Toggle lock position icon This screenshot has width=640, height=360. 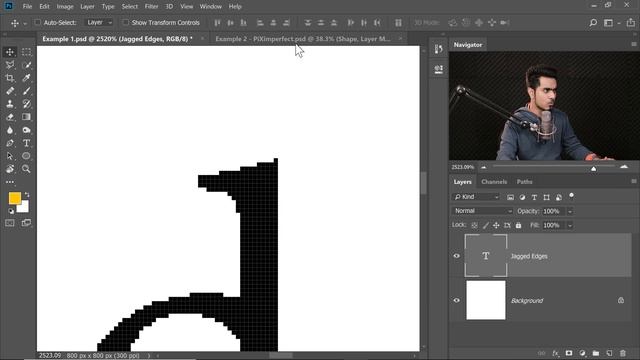(x=496, y=225)
